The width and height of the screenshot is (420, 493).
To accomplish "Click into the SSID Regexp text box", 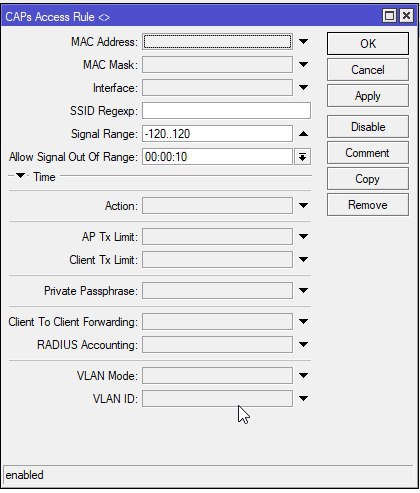I will click(226, 111).
